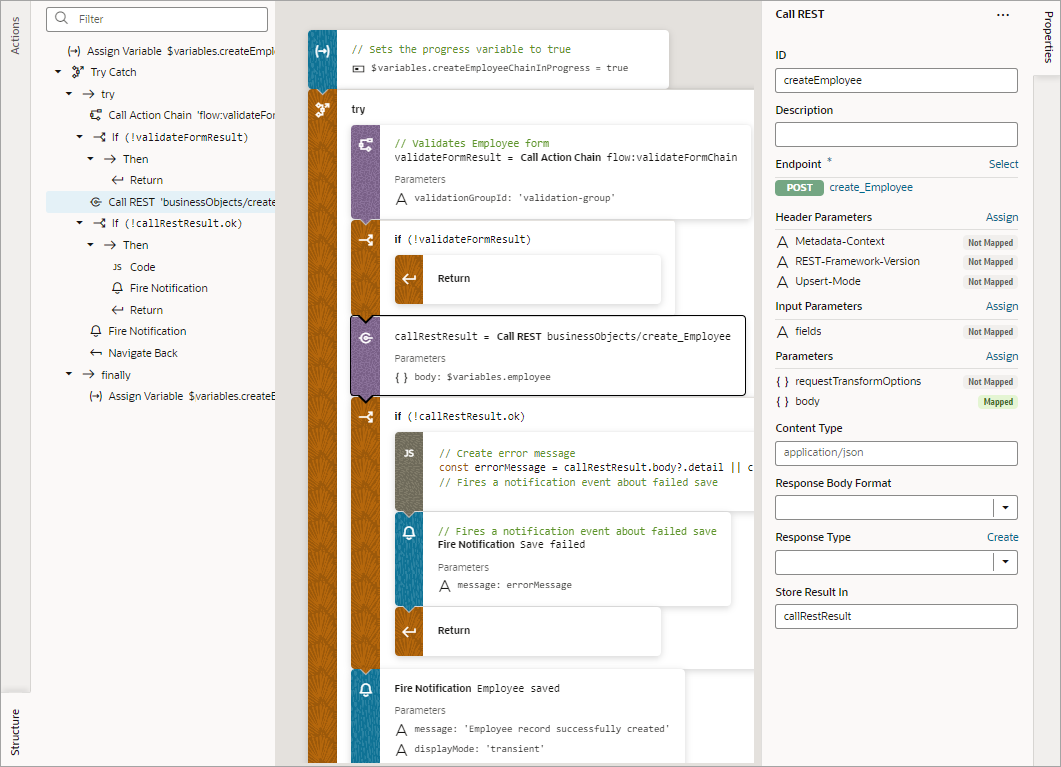Viewport: 1061px width, 767px height.
Task: Click Select link for Endpoint
Action: tap(1003, 164)
